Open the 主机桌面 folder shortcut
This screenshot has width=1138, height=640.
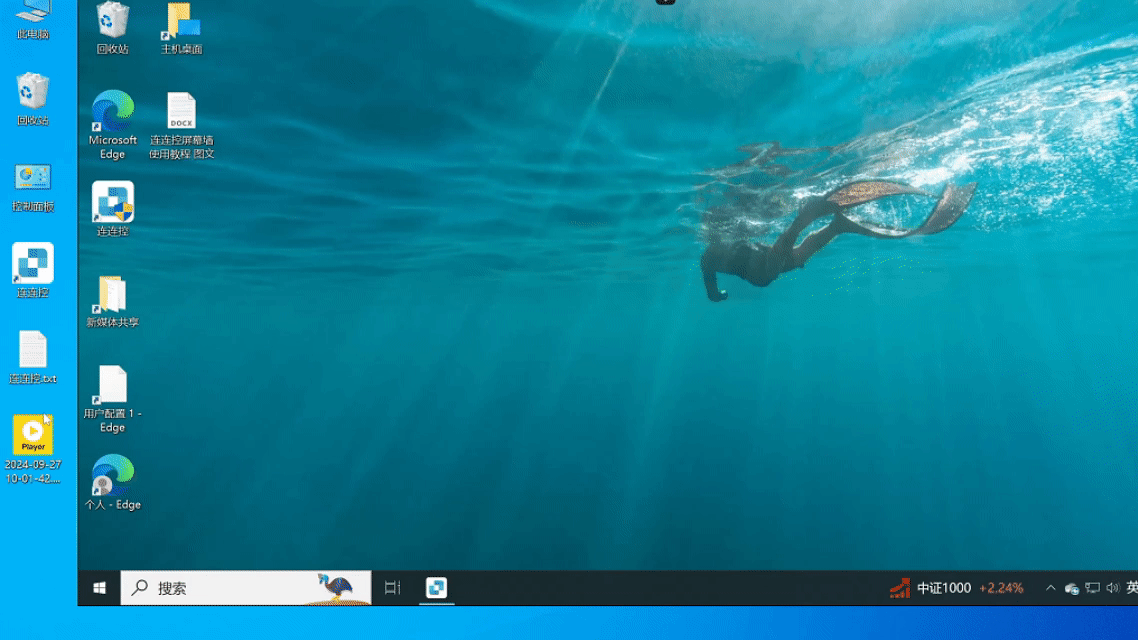click(181, 28)
